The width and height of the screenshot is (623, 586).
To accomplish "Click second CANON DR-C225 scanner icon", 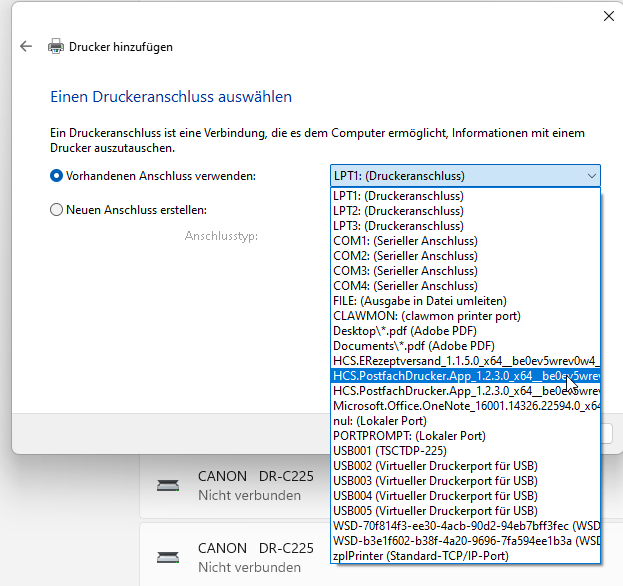I will click(x=168, y=557).
